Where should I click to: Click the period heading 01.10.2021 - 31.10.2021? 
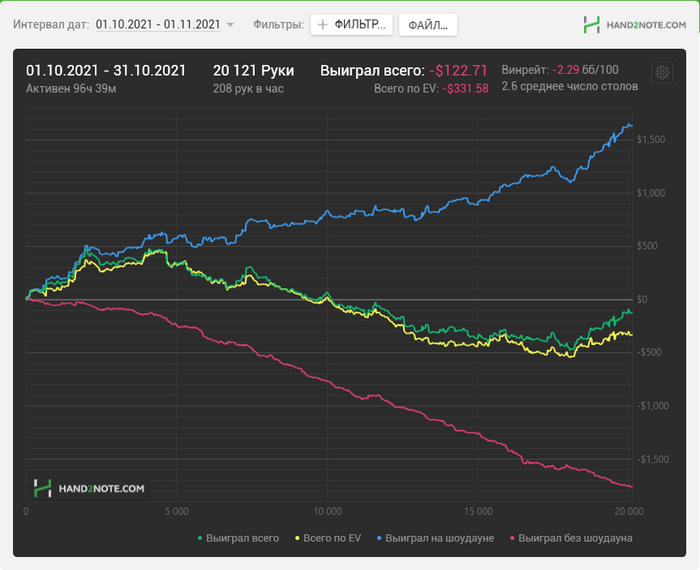point(106,71)
